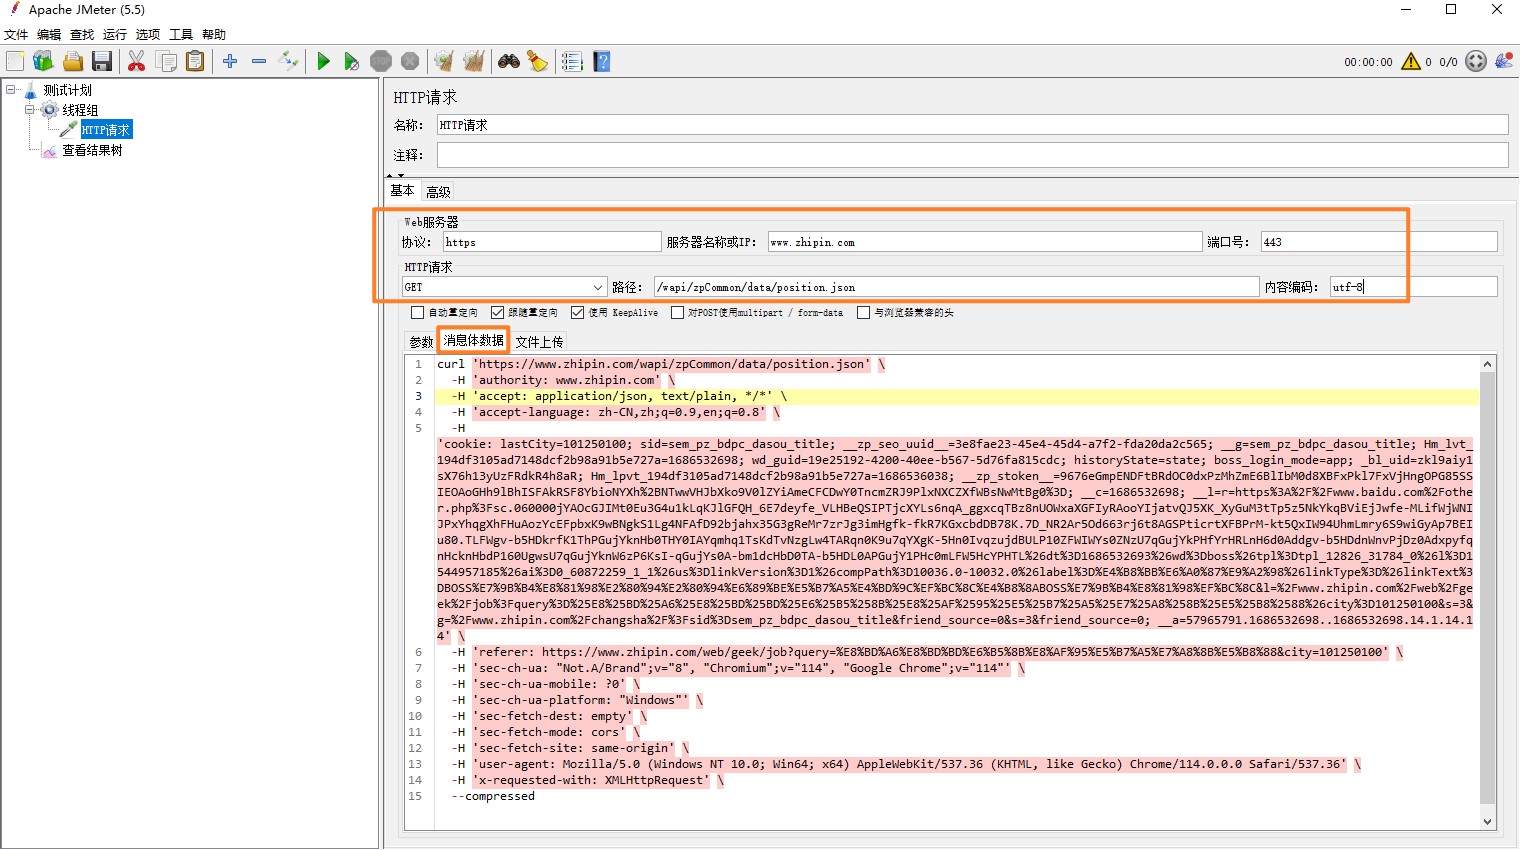Click the 名称 input field
This screenshot has height=850, width=1520.
point(973,125)
